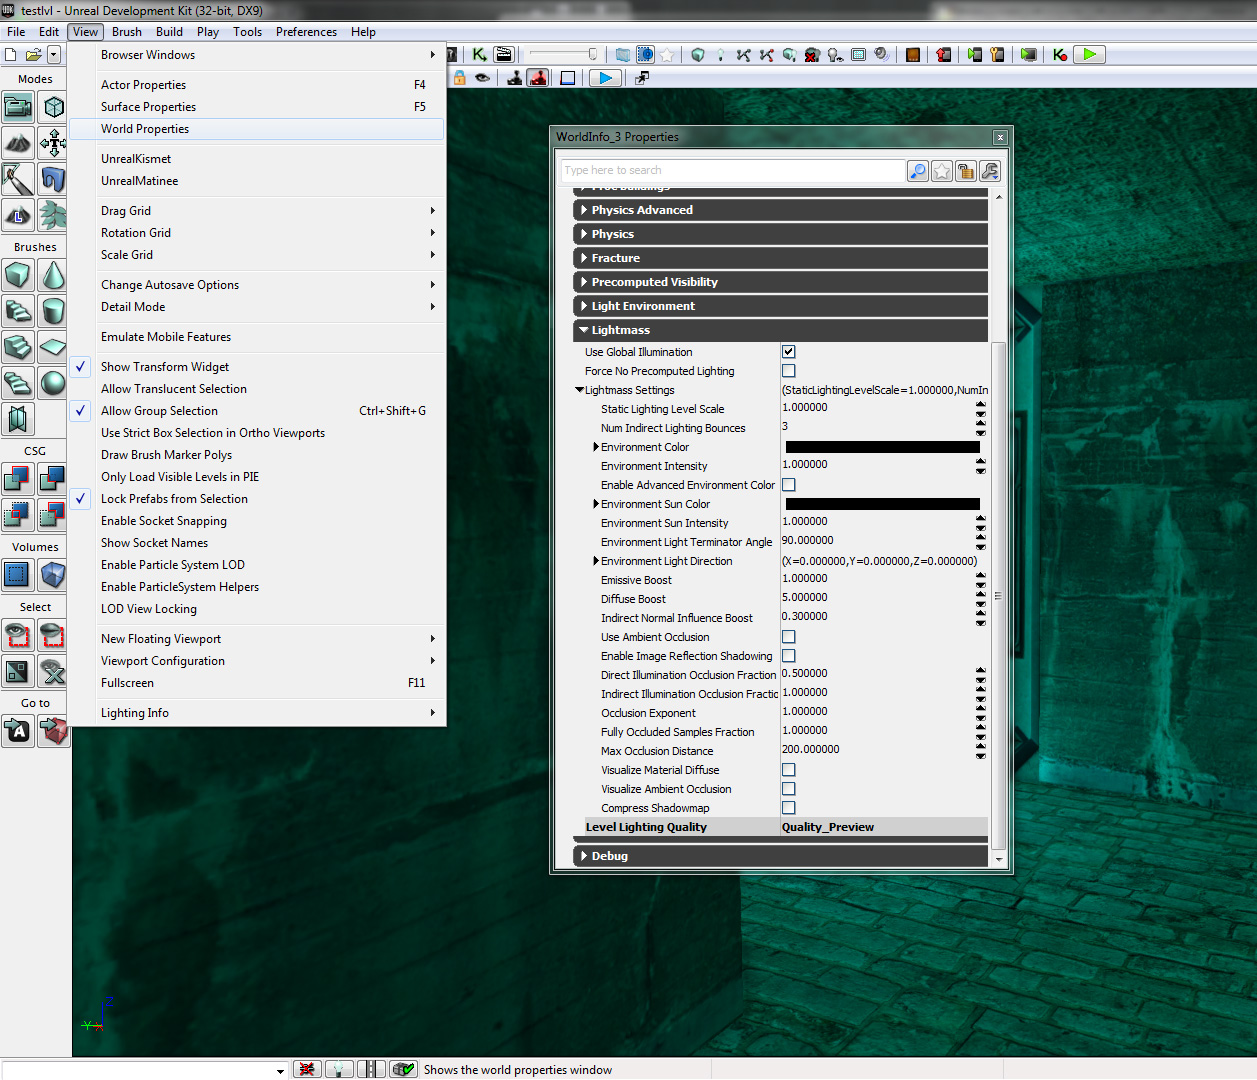Toggle Show Transform Widget menu item
1257x1080 pixels.
(x=257, y=367)
